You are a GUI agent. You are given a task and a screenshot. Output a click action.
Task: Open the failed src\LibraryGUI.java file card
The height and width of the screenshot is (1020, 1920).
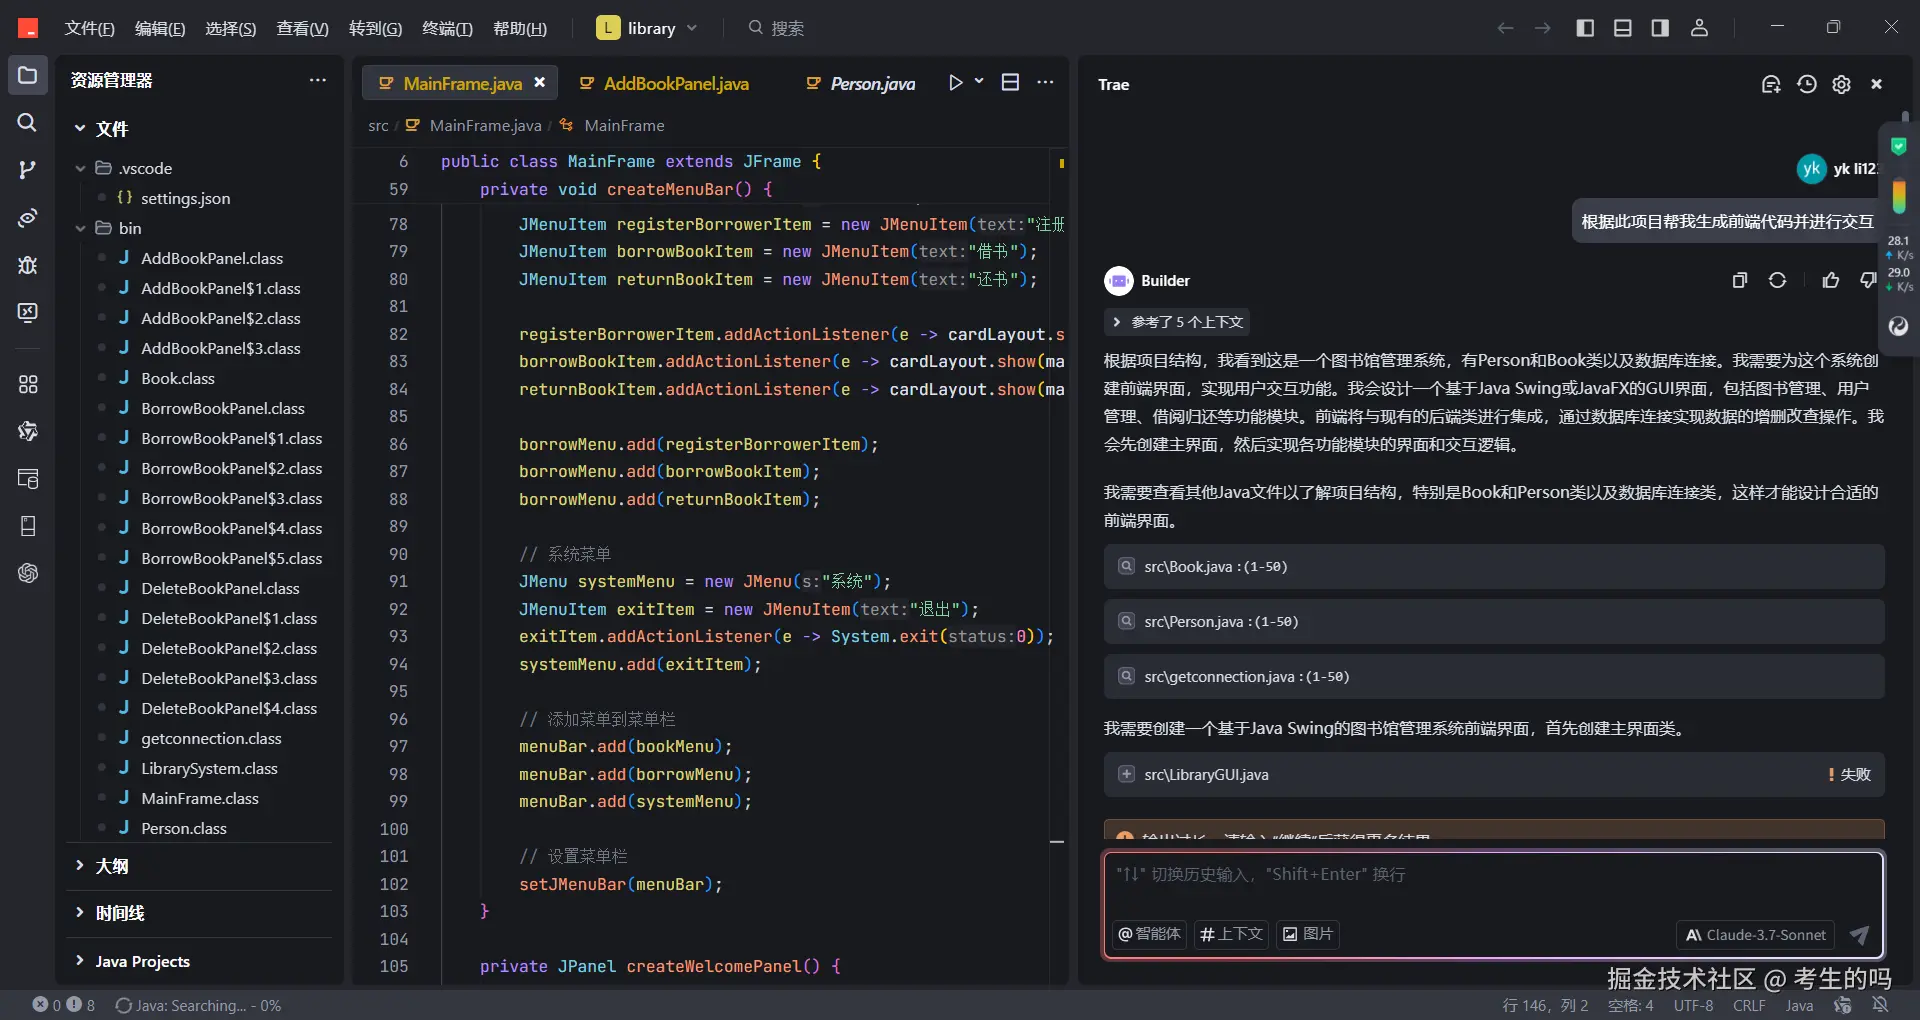(1494, 775)
